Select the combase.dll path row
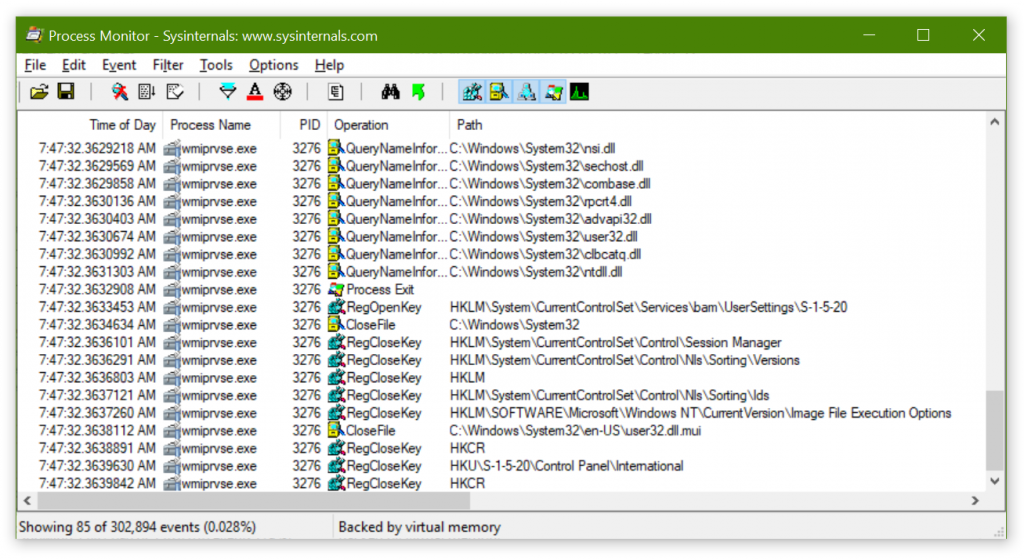The image size is (1024, 560). click(x=501, y=183)
